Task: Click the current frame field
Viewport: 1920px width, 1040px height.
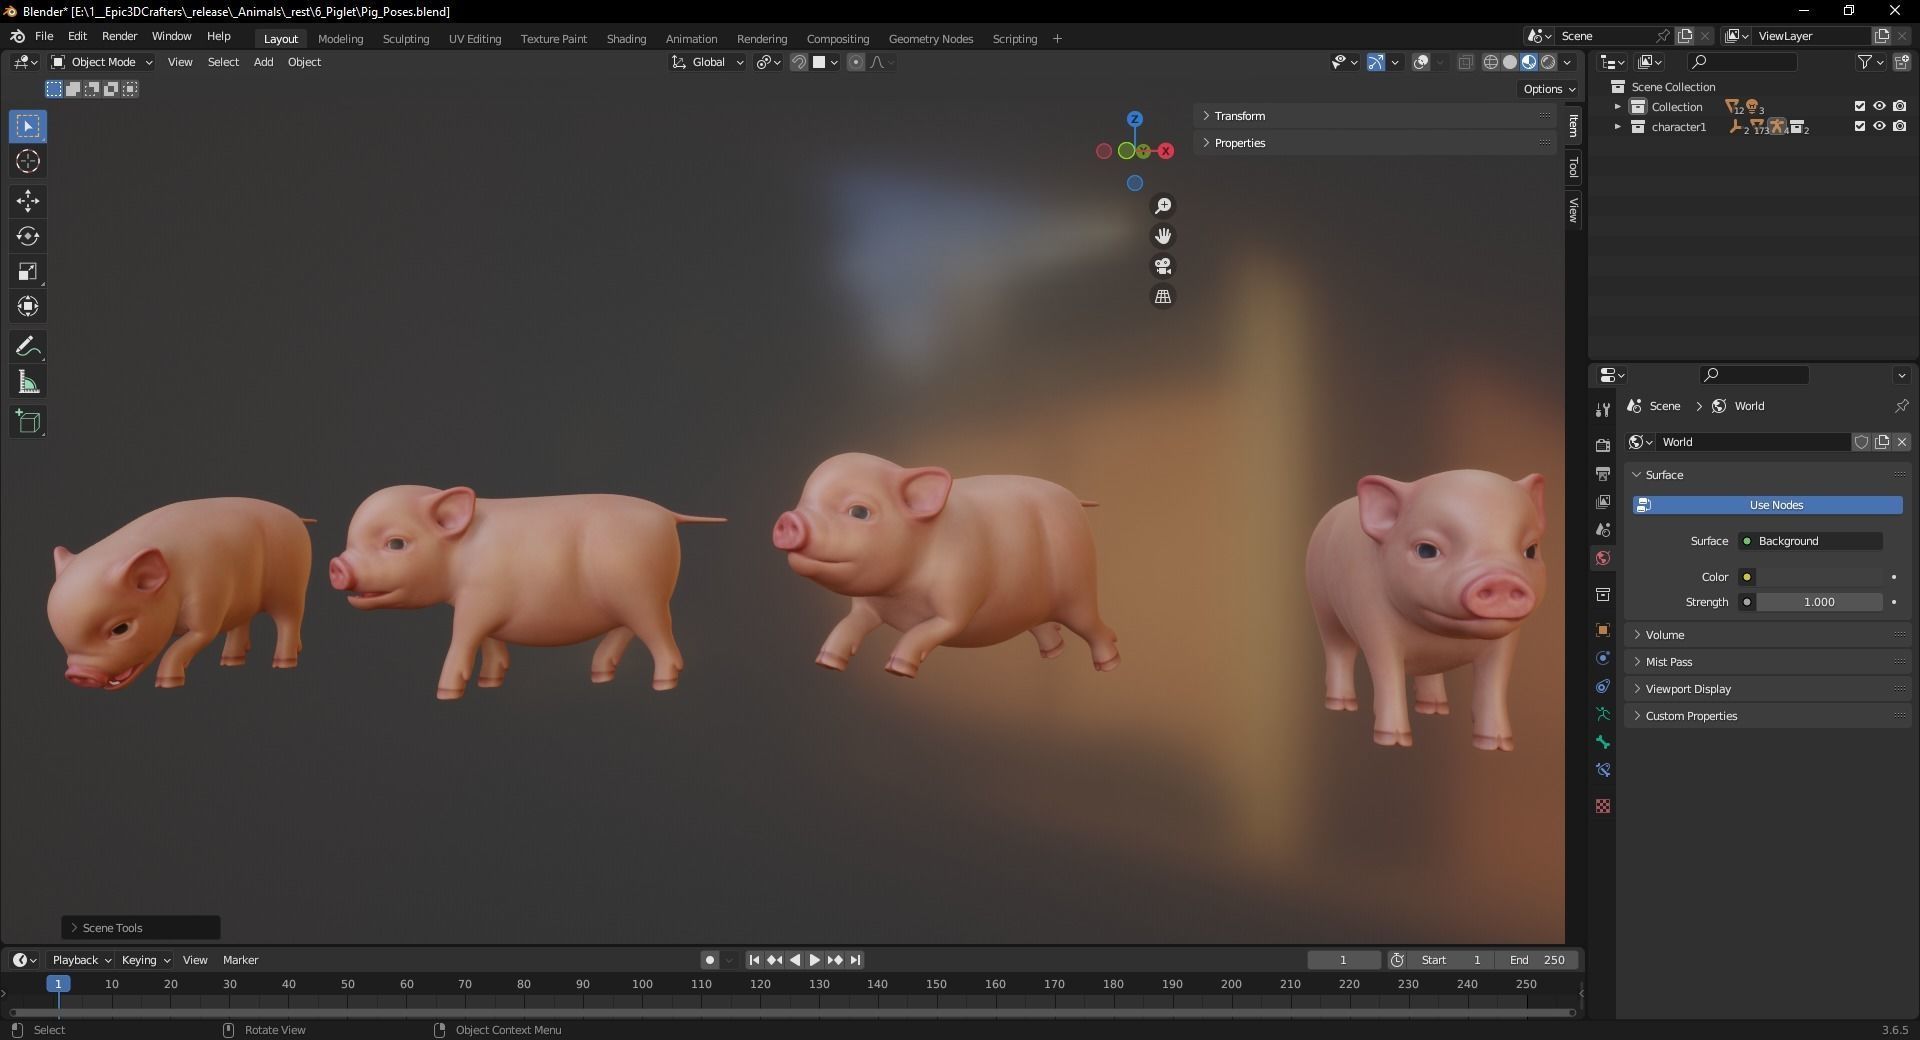Action: click(1343, 960)
